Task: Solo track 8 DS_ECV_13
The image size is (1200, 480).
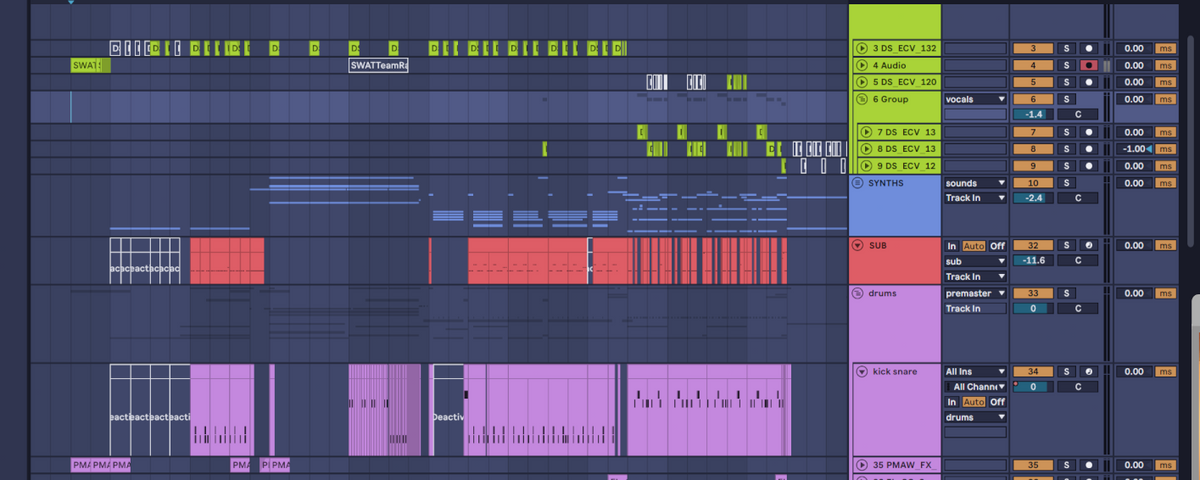Action: pos(1066,149)
